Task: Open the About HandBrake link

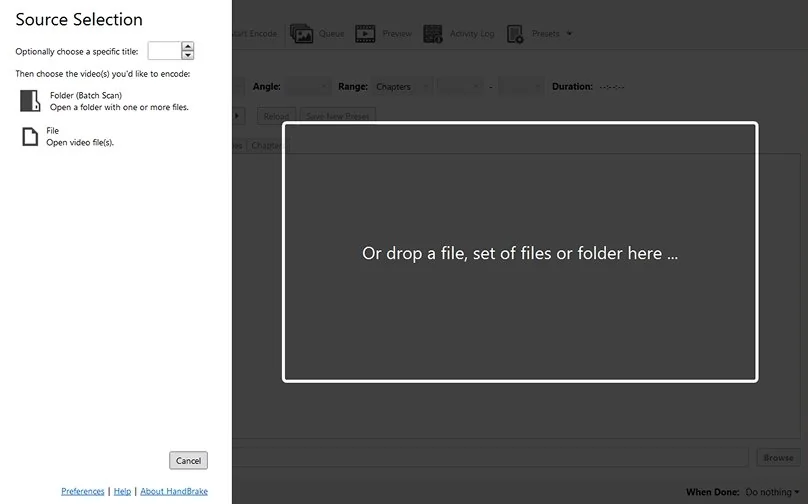Action: click(x=174, y=491)
